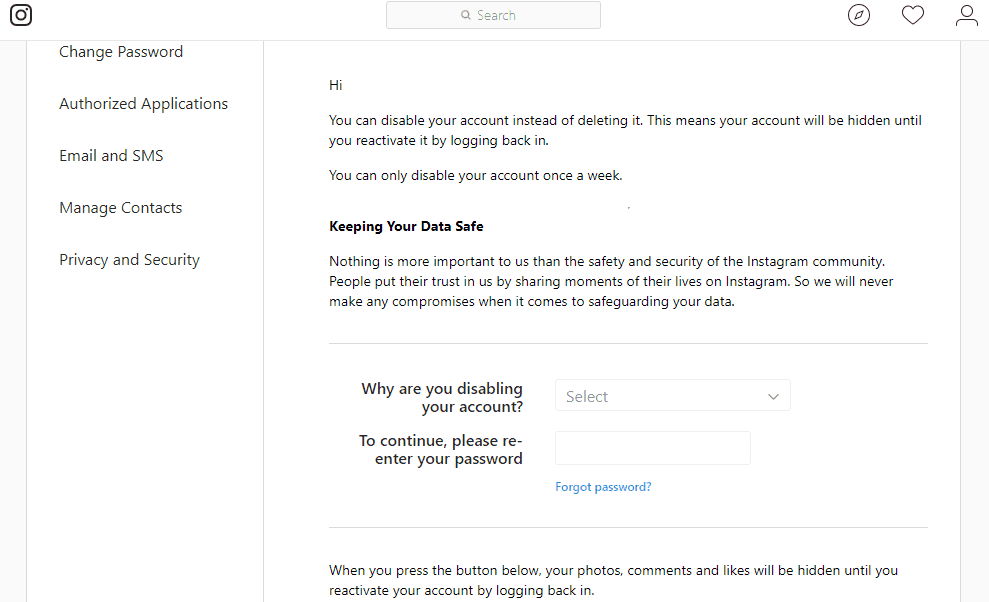Open the disabling reason Select dropdown
This screenshot has height=602, width=989.
tap(660, 396)
